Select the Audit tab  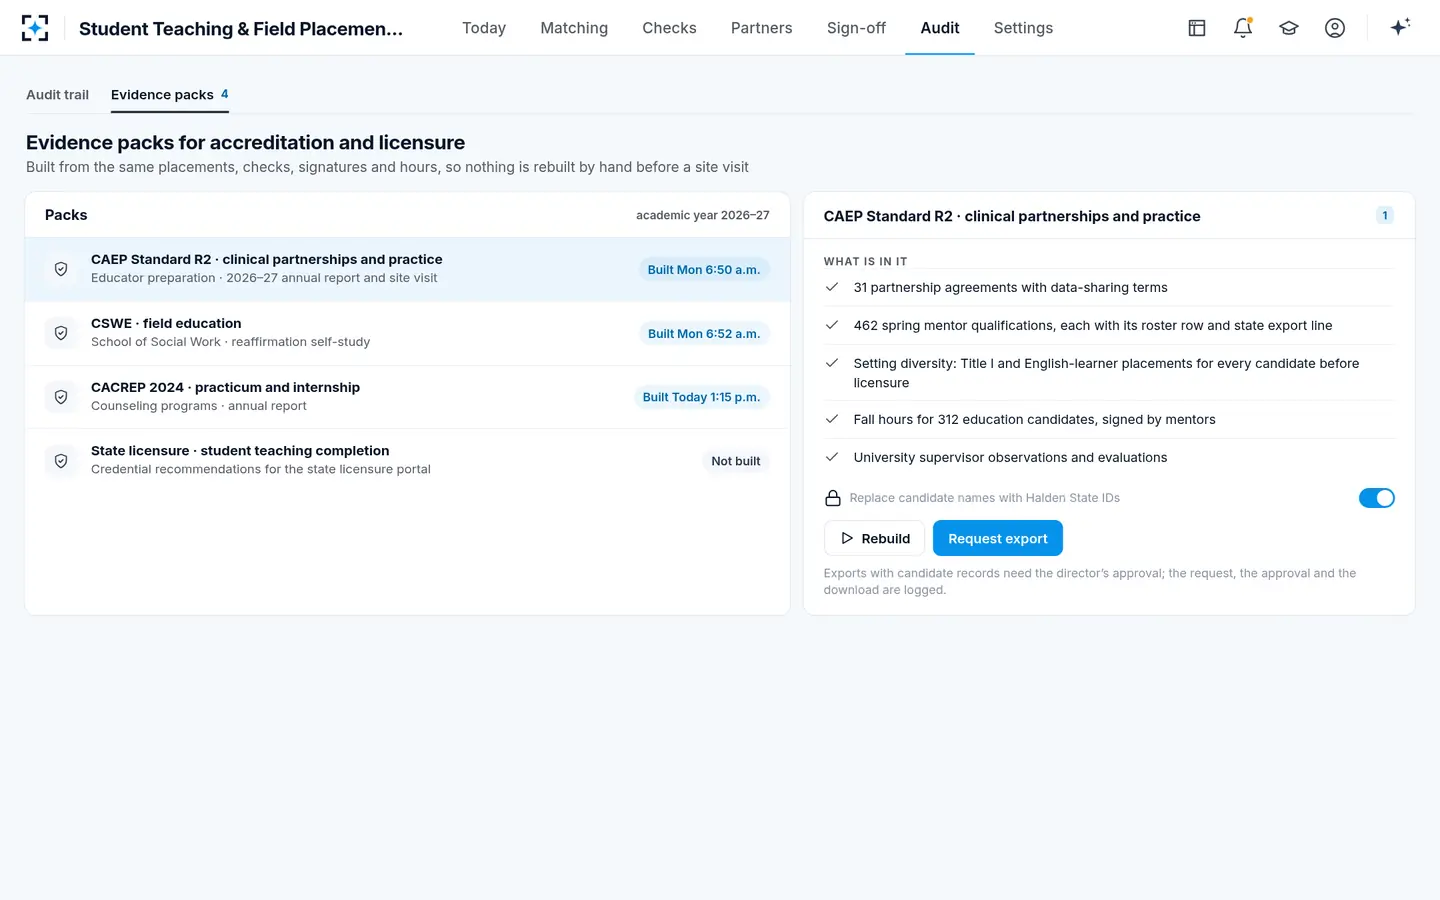(940, 28)
